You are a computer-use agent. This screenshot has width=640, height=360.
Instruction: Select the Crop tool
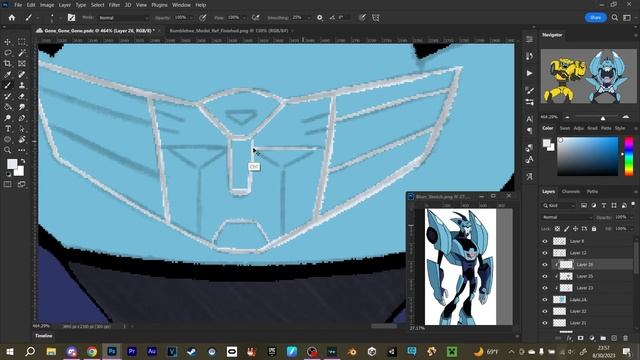click(7, 64)
